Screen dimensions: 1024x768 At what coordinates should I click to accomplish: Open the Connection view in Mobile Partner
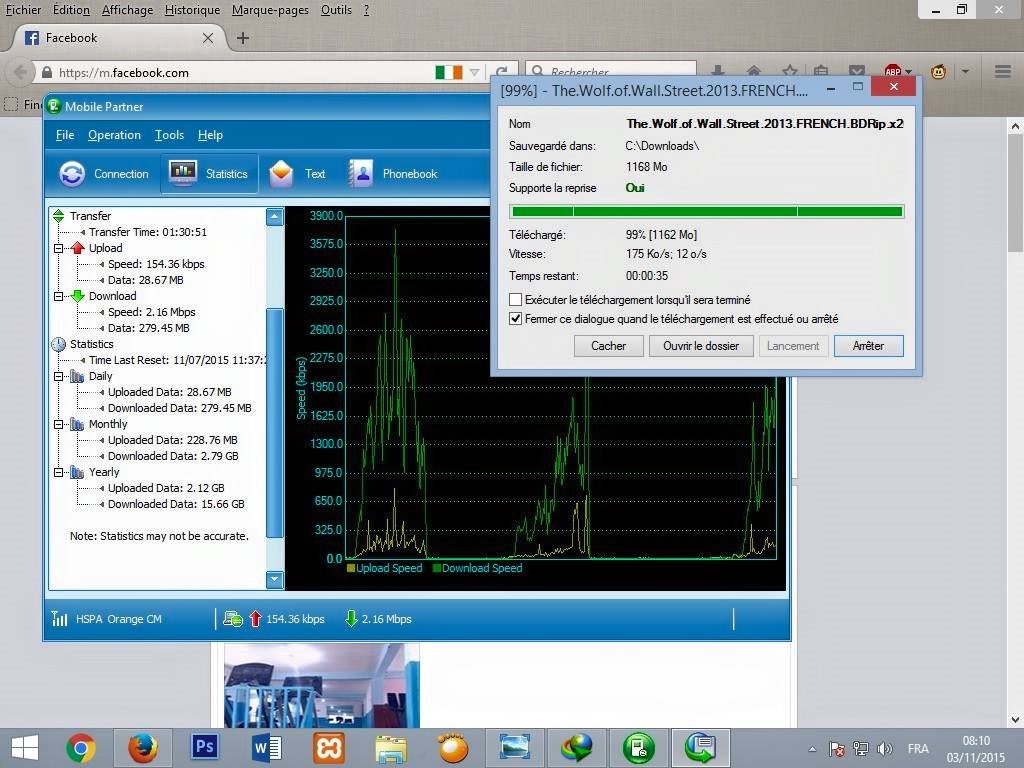tap(104, 174)
